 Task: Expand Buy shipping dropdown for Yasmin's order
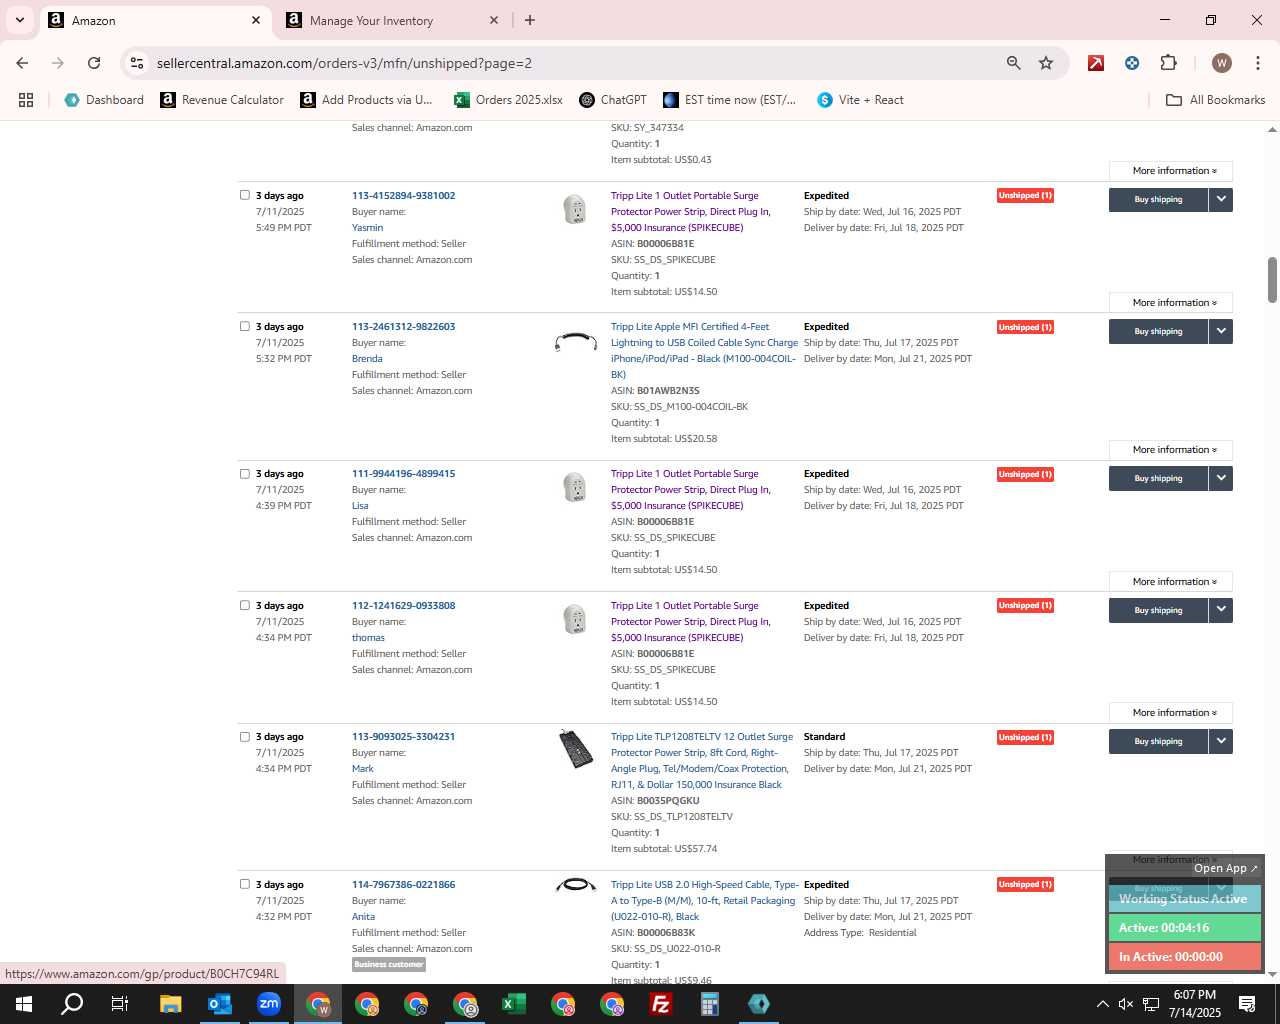1221,199
